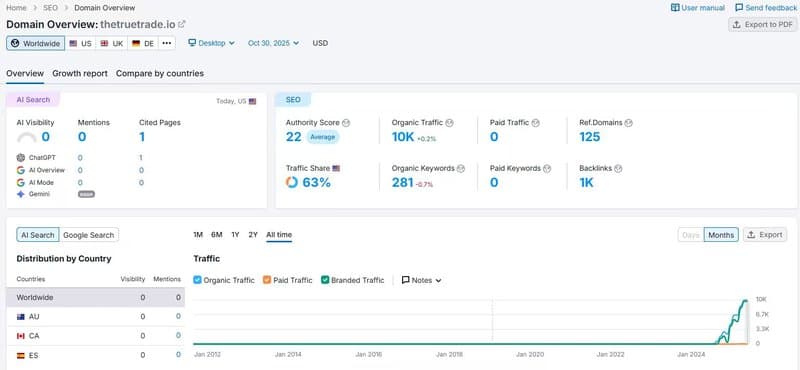Viewport: 800px width, 370px height.
Task: Select the 6M time range
Action: point(217,235)
